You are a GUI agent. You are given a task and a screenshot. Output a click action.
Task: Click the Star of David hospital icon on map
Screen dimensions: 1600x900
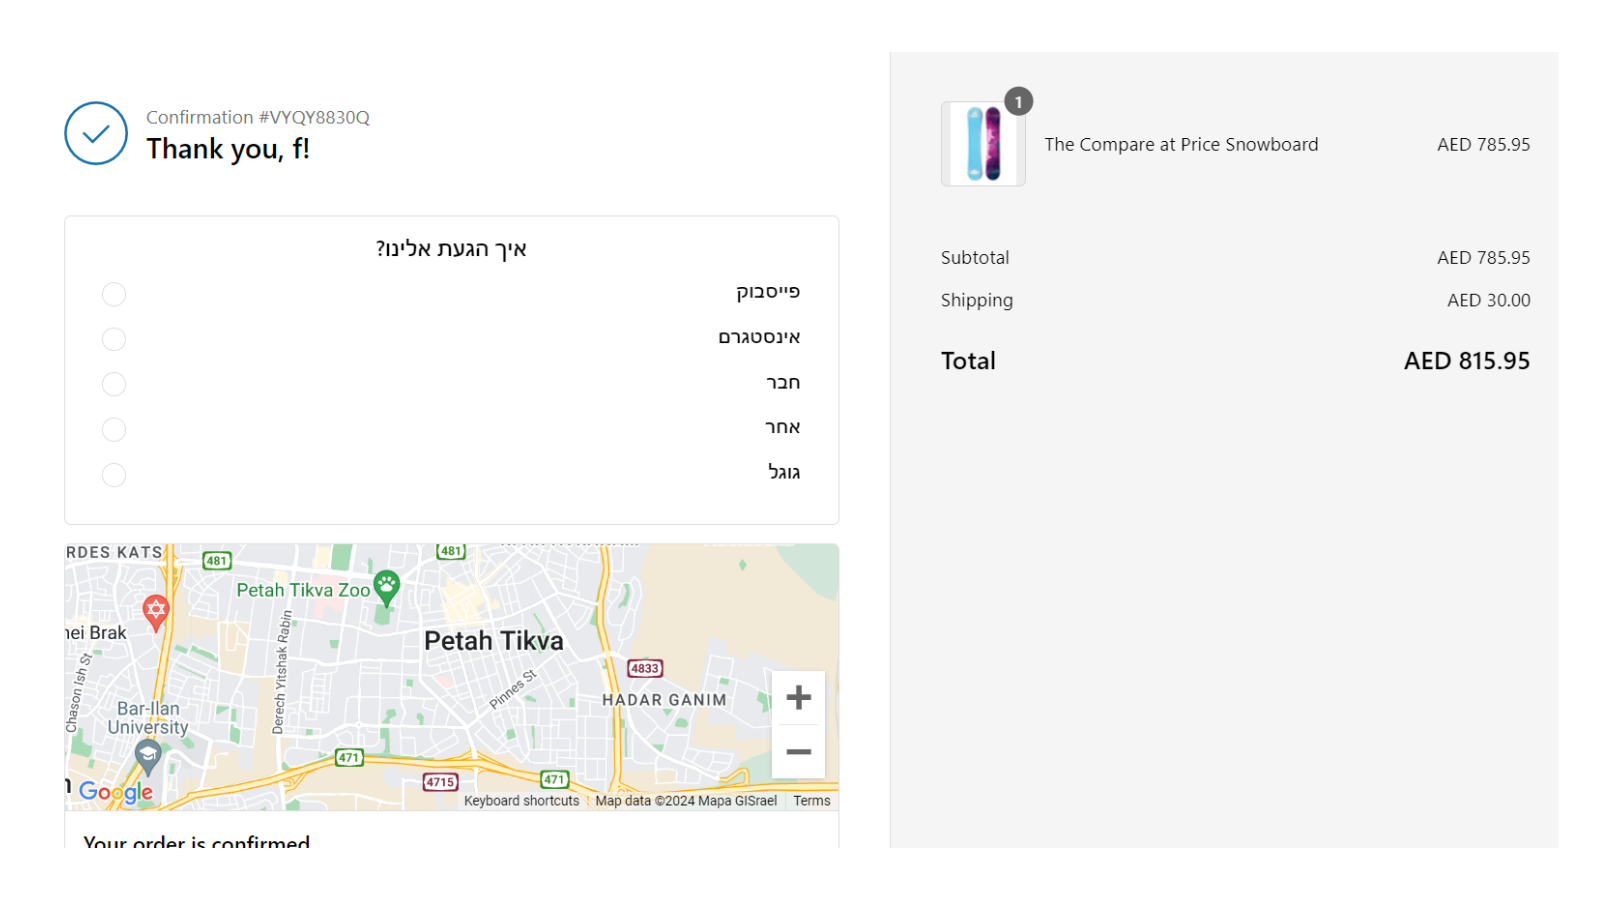[x=155, y=610]
